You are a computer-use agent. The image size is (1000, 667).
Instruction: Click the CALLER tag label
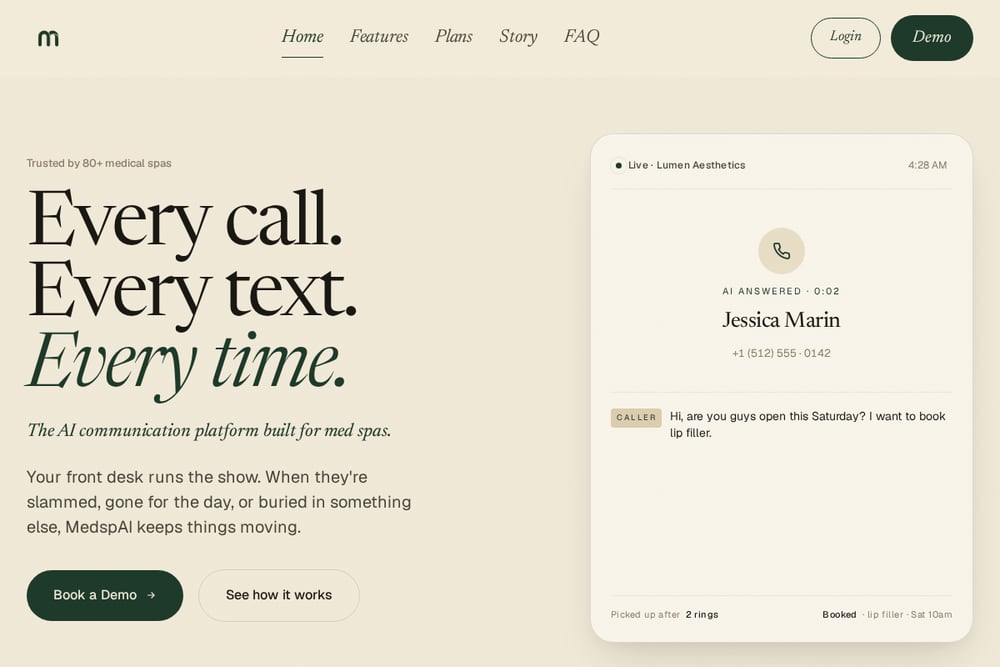point(636,418)
